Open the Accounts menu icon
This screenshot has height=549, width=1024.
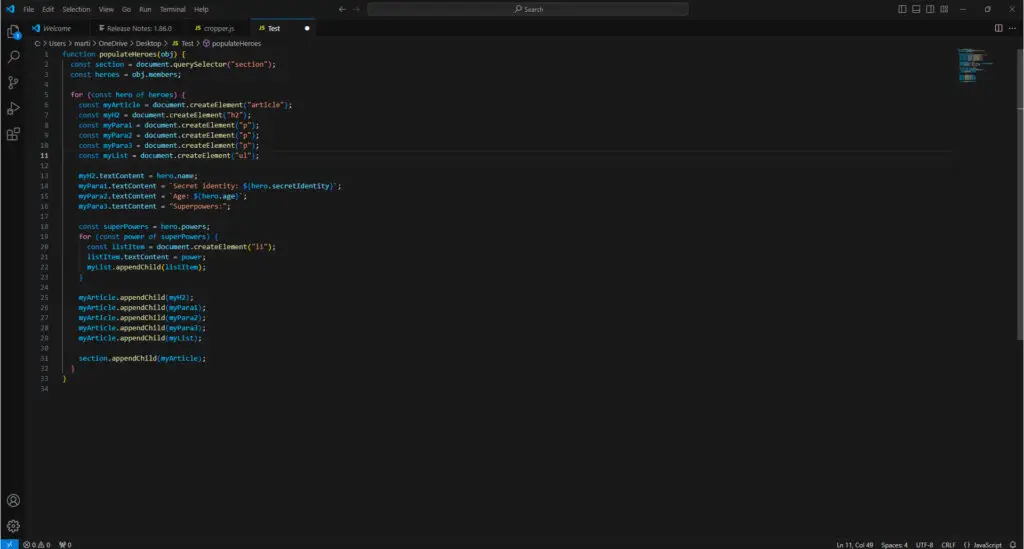tap(13, 501)
